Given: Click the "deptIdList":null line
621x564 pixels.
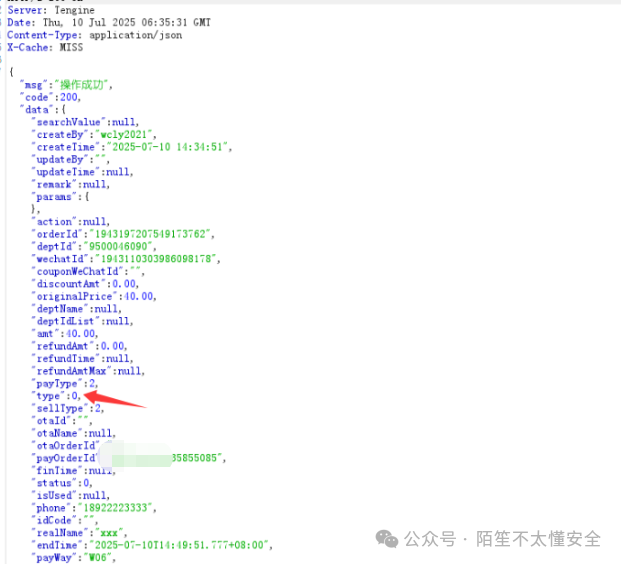Looking at the screenshot, I should (x=82, y=322).
